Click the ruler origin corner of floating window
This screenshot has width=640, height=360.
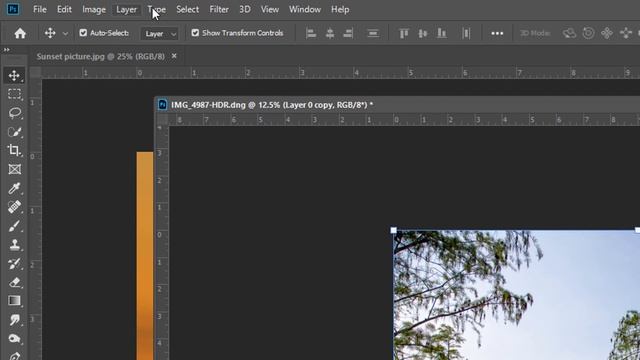pos(162,120)
